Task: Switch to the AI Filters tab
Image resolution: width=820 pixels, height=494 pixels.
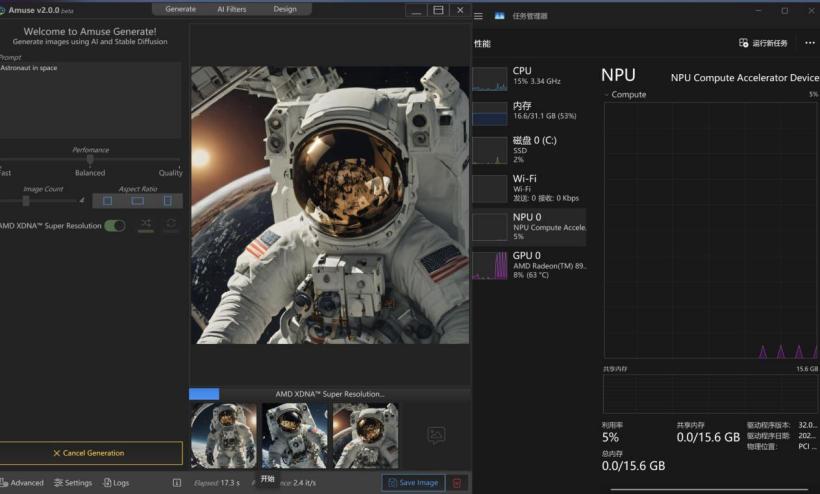Action: [x=232, y=9]
